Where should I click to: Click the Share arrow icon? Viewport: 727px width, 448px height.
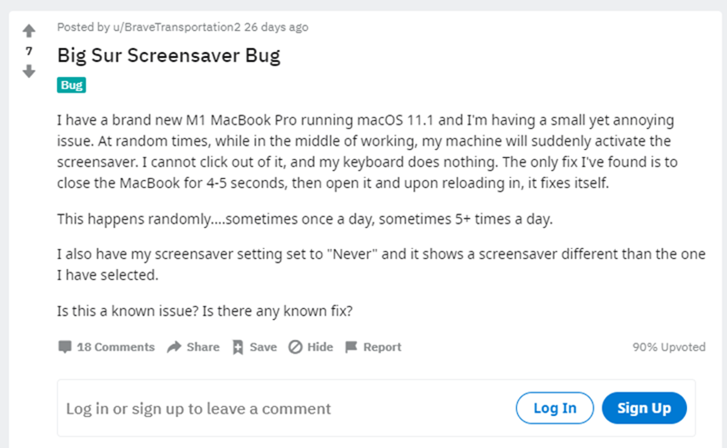[174, 347]
